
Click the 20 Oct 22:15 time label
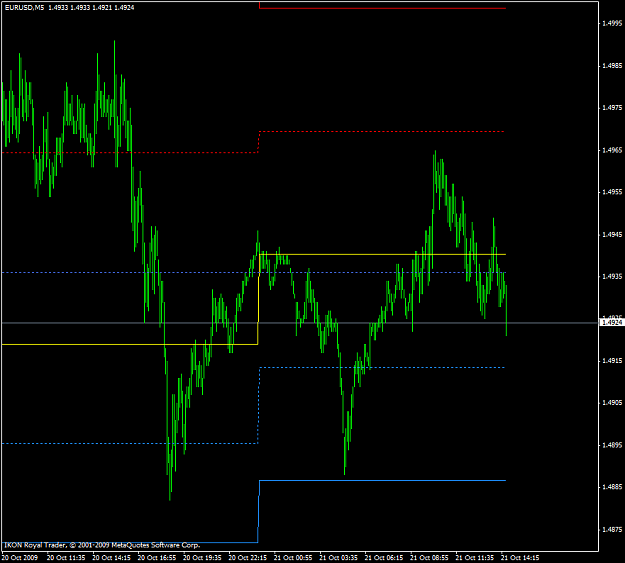pos(248,557)
